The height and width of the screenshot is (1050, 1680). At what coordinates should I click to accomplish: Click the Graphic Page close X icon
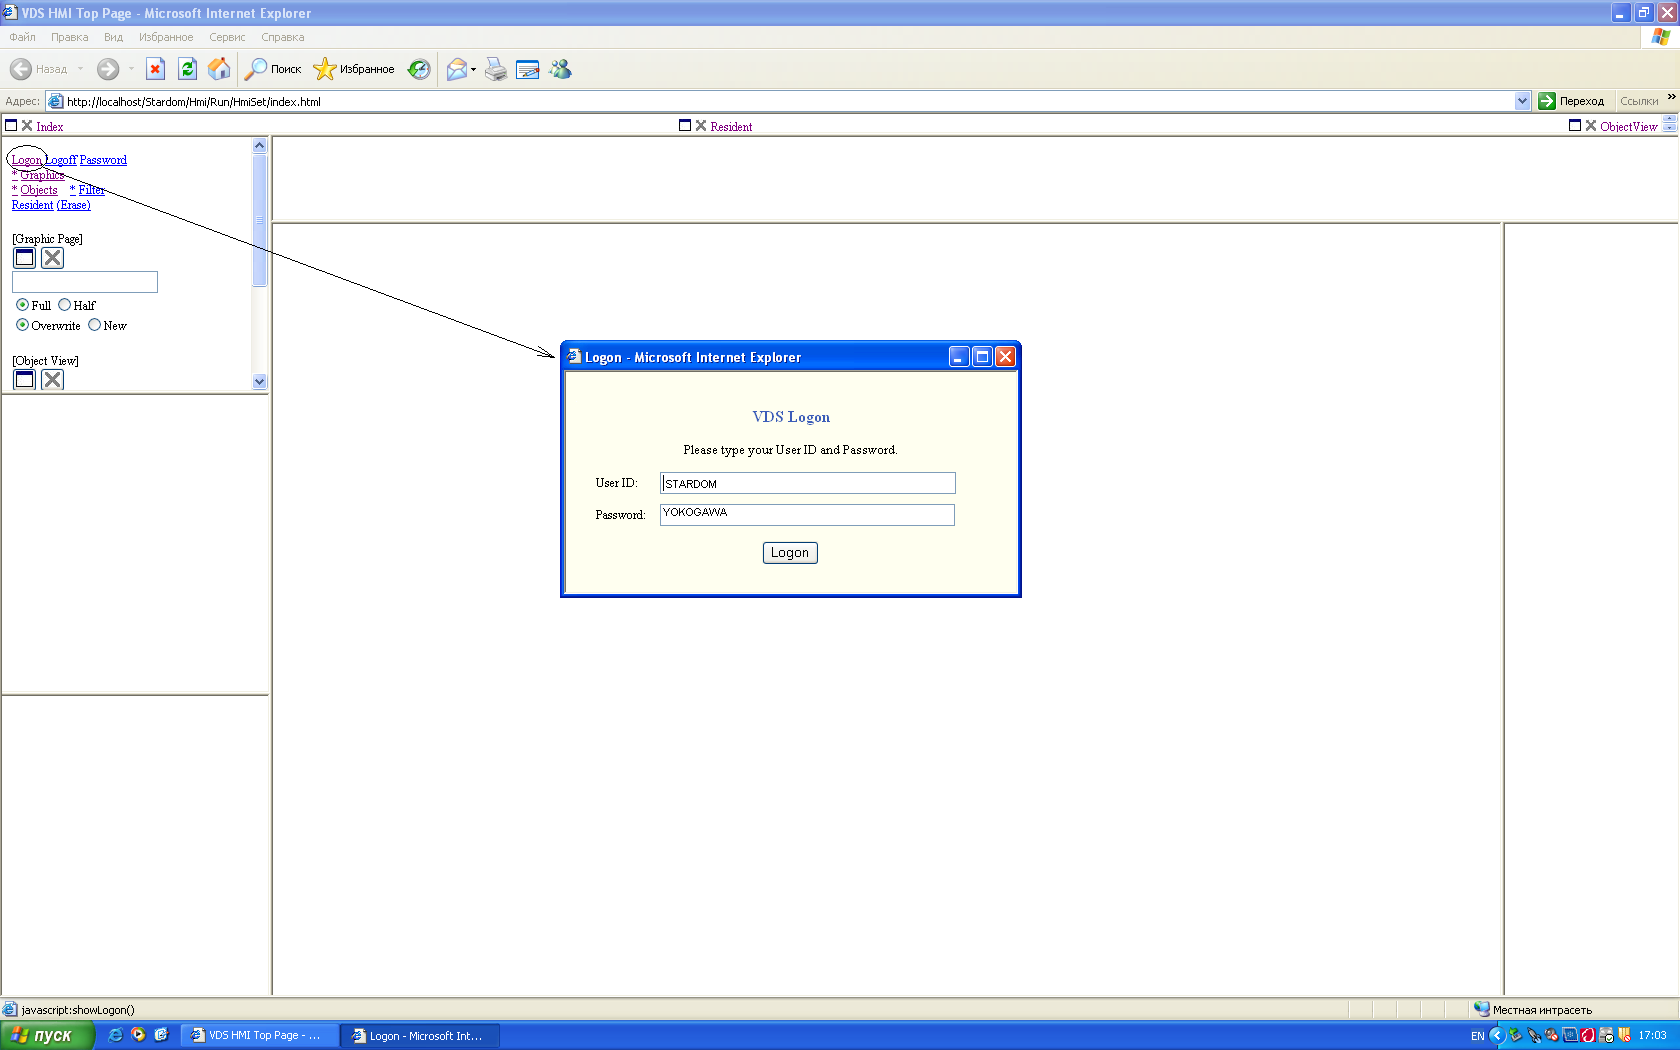click(x=53, y=257)
